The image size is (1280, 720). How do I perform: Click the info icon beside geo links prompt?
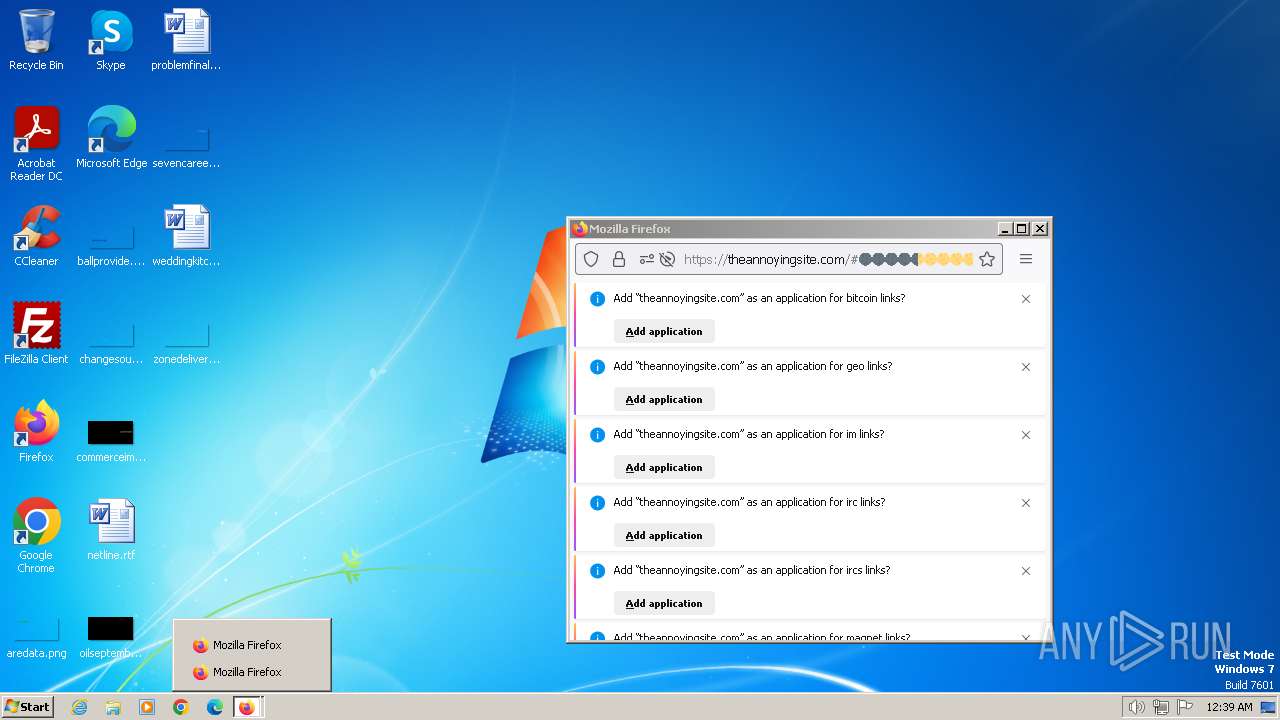(597, 367)
